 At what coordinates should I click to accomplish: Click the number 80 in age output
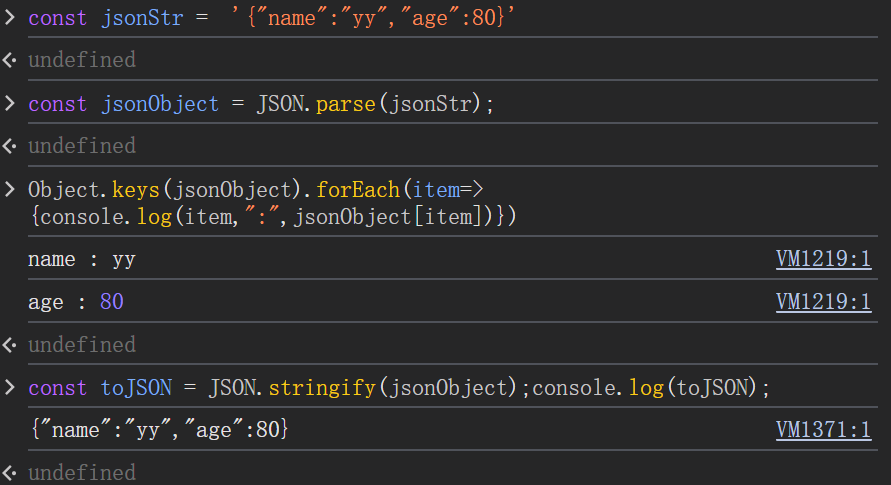tap(111, 302)
